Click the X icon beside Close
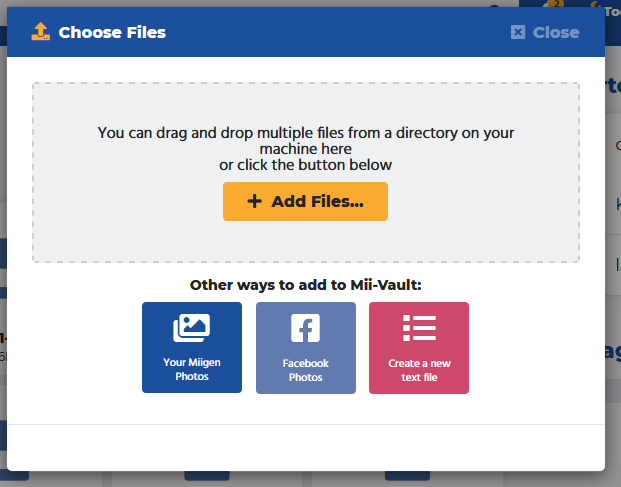The image size is (621, 487). click(x=517, y=32)
